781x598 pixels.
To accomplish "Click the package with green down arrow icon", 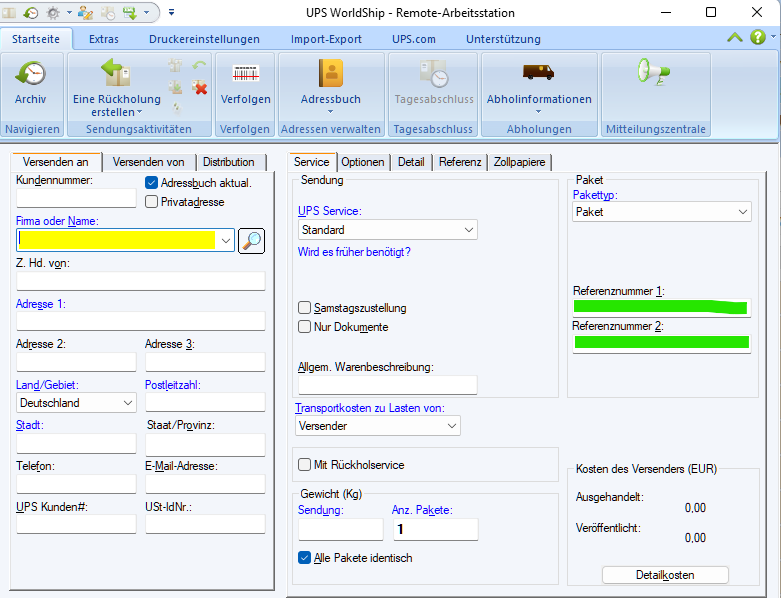I will click(175, 88).
